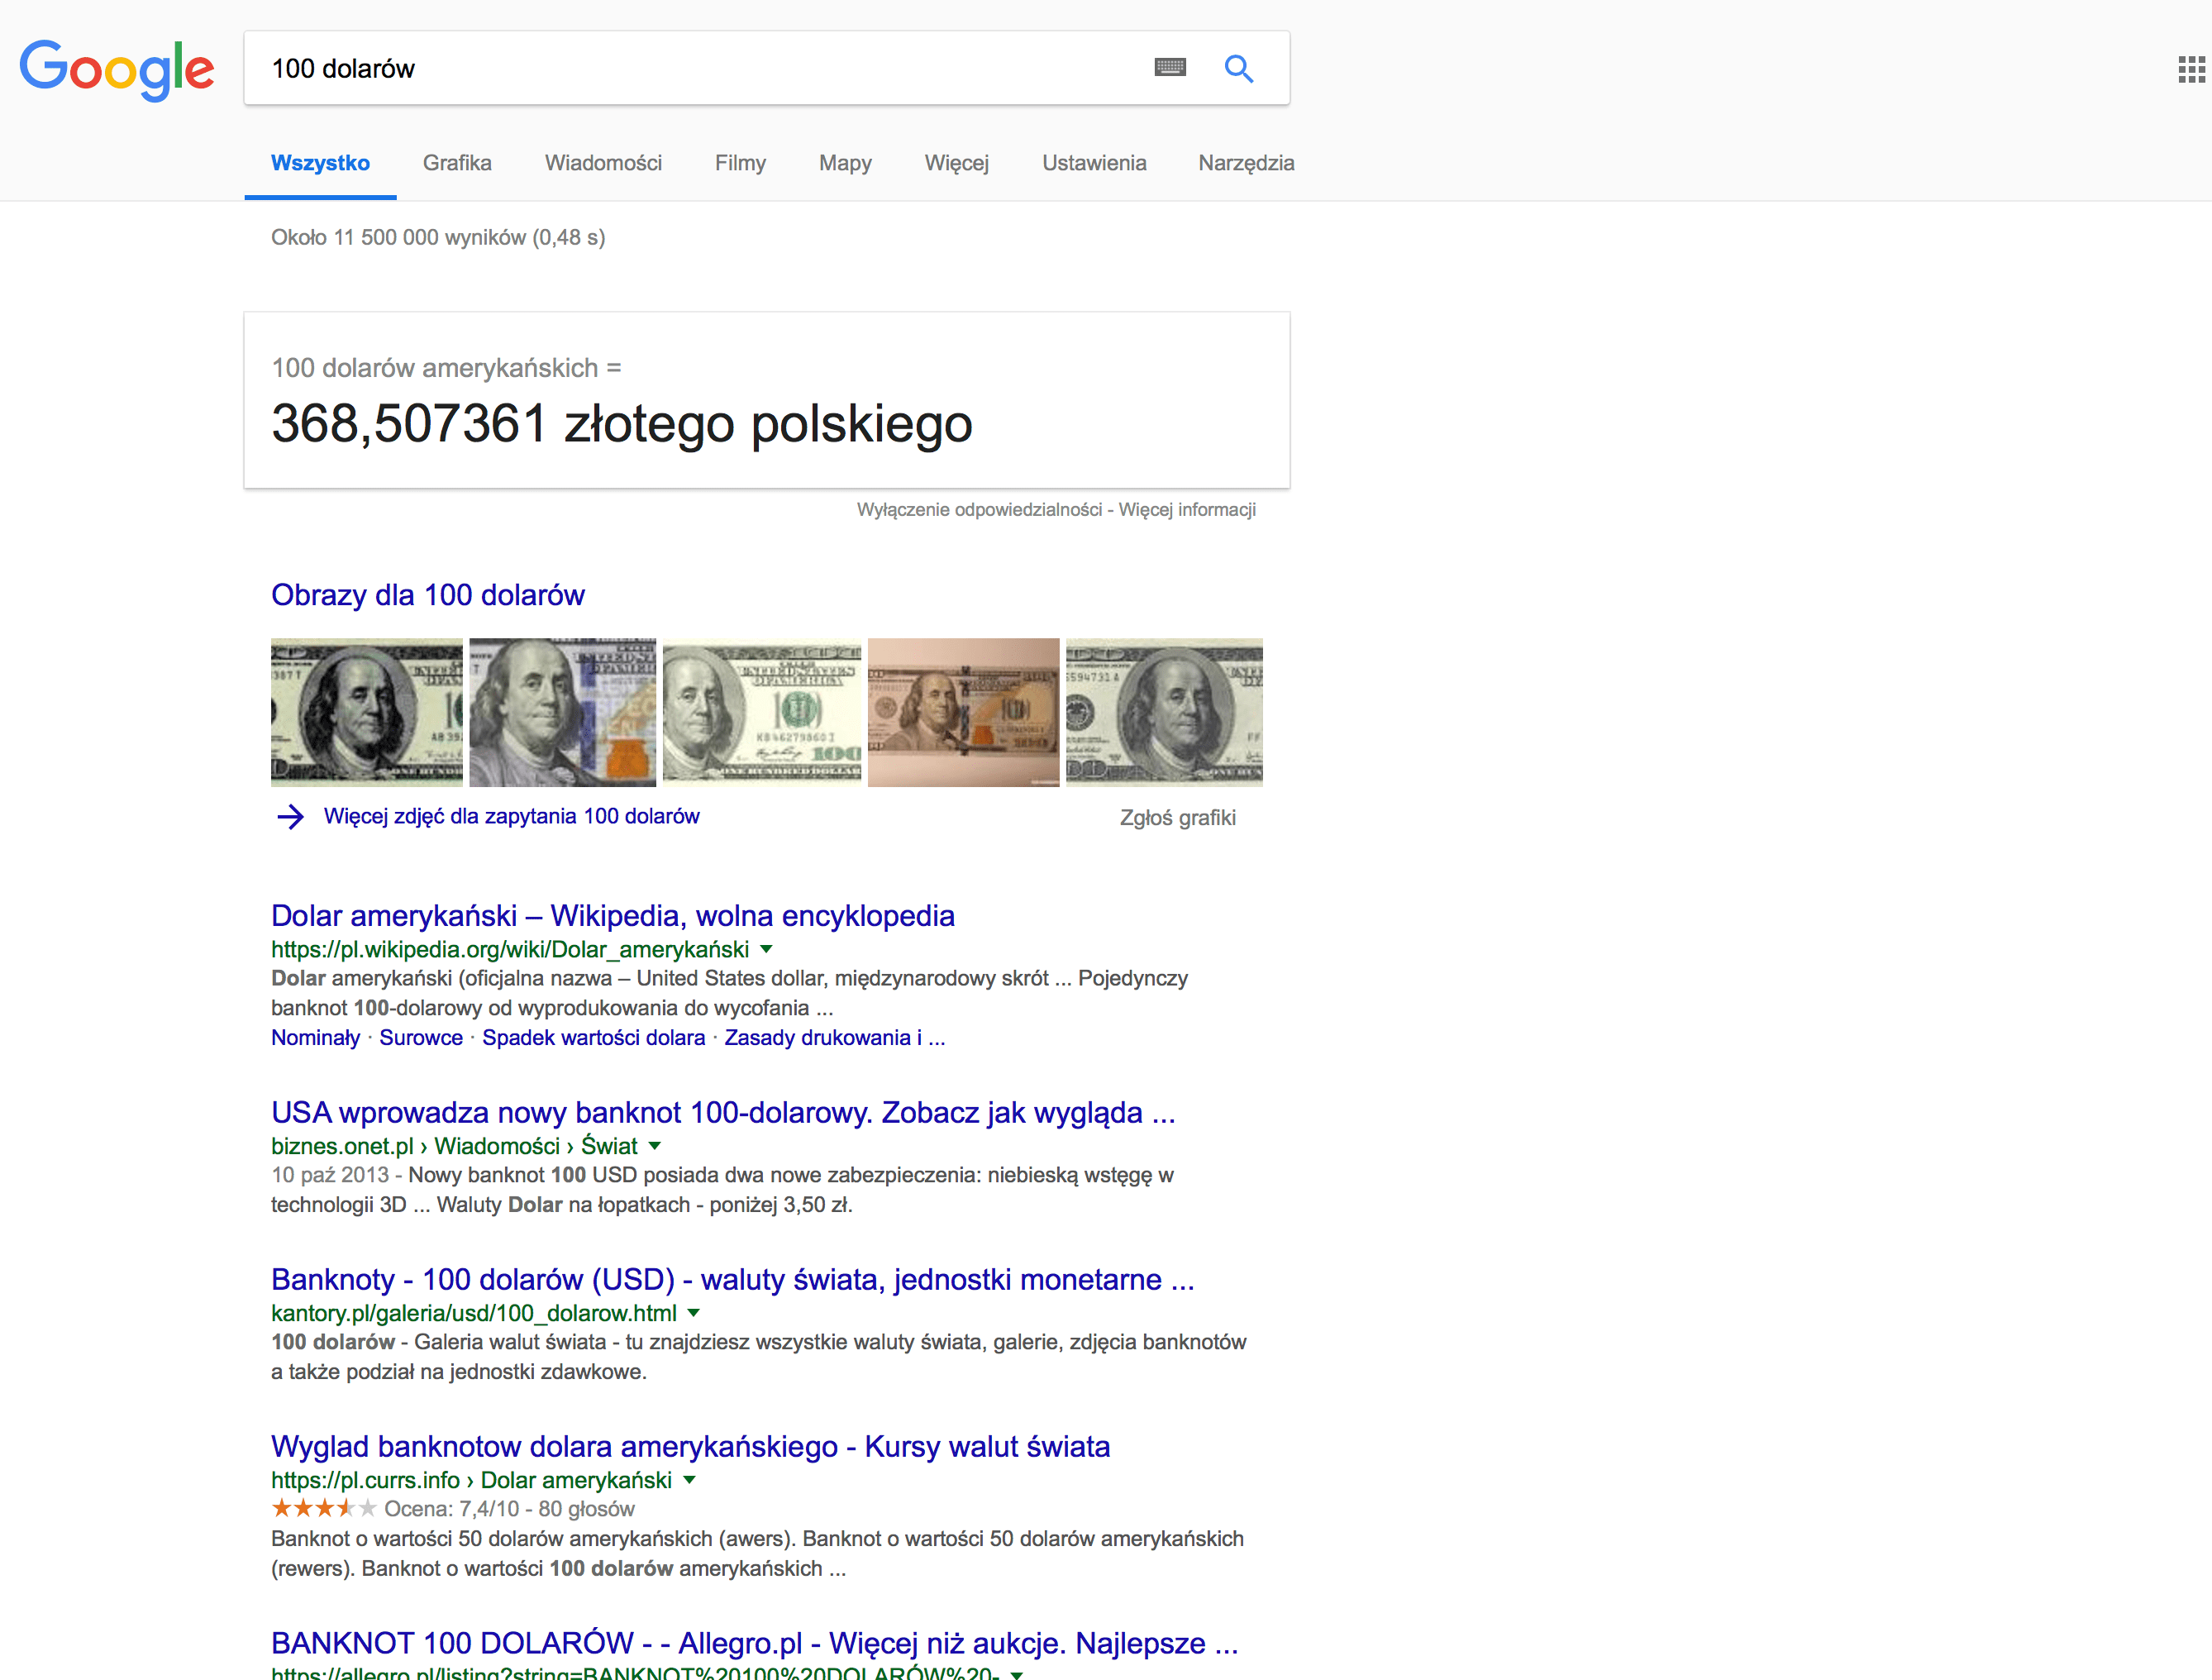Open Zasady drukowania i ... sitelink
Viewport: 2212px width, 1680px height.
[x=835, y=1038]
